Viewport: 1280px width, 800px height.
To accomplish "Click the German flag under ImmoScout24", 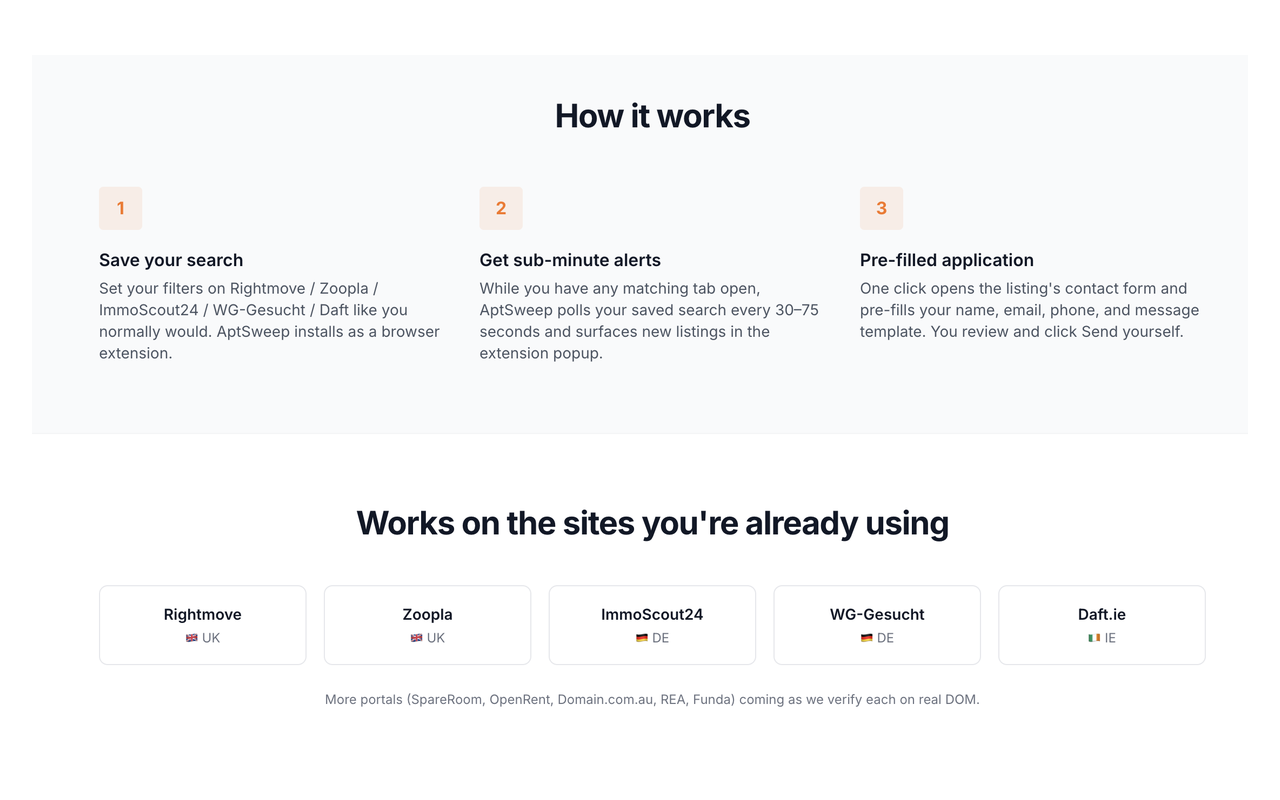I will coord(641,638).
